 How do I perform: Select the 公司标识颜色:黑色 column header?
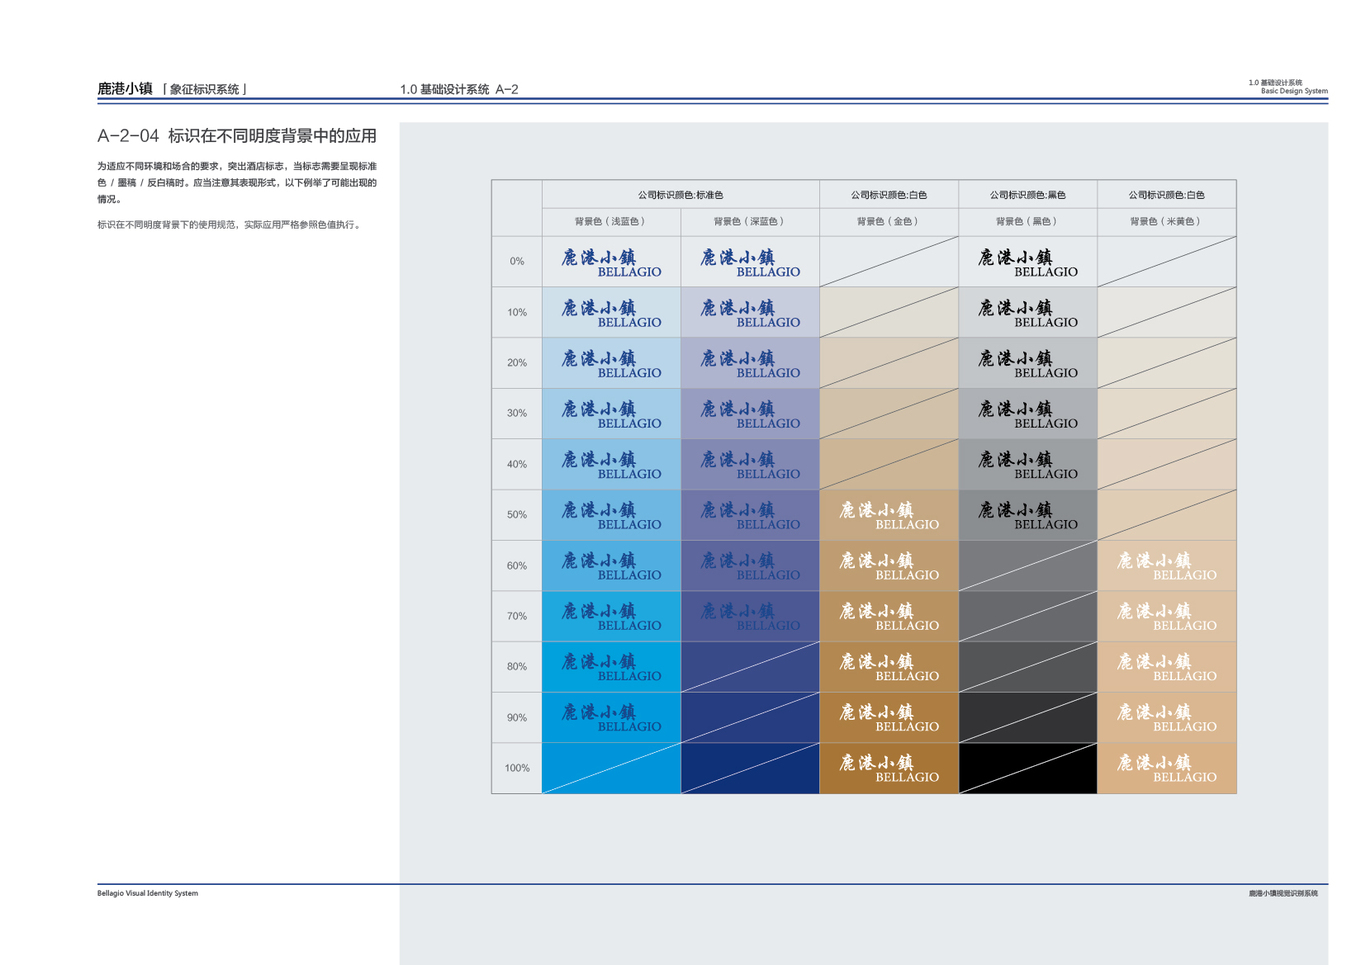pos(1027,195)
